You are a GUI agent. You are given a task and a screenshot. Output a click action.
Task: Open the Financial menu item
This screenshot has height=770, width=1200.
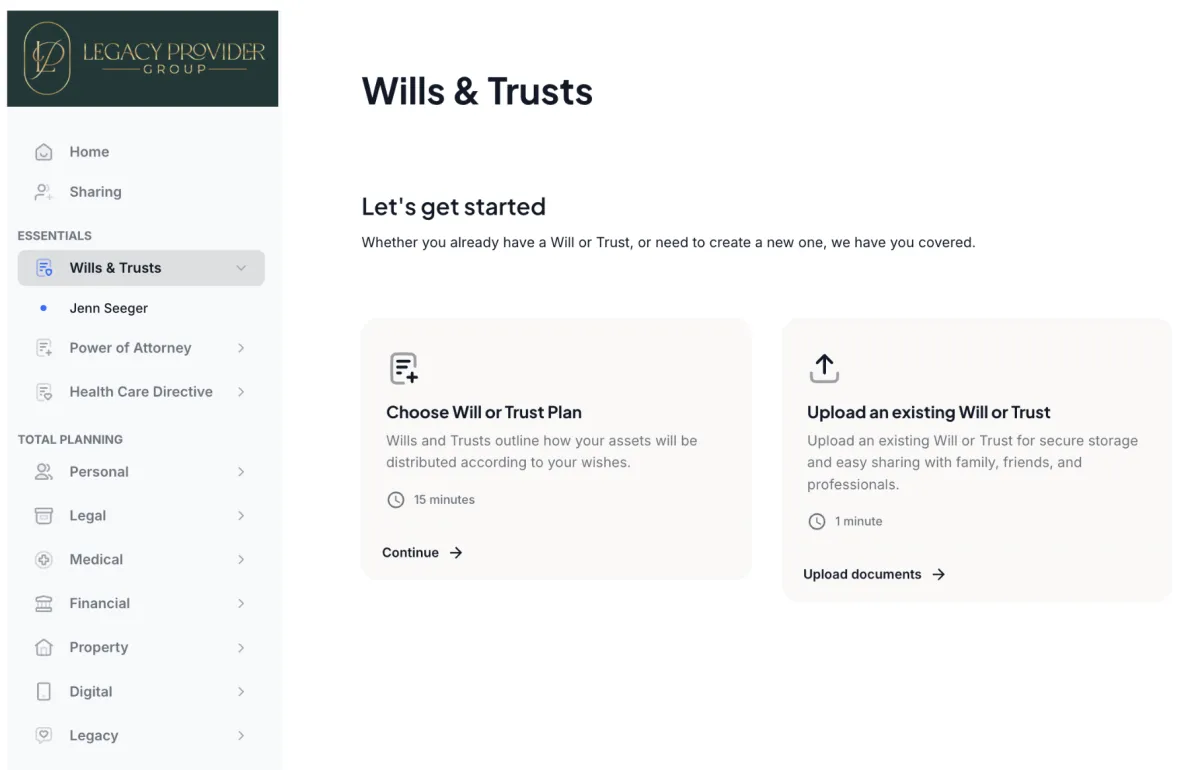coord(100,604)
